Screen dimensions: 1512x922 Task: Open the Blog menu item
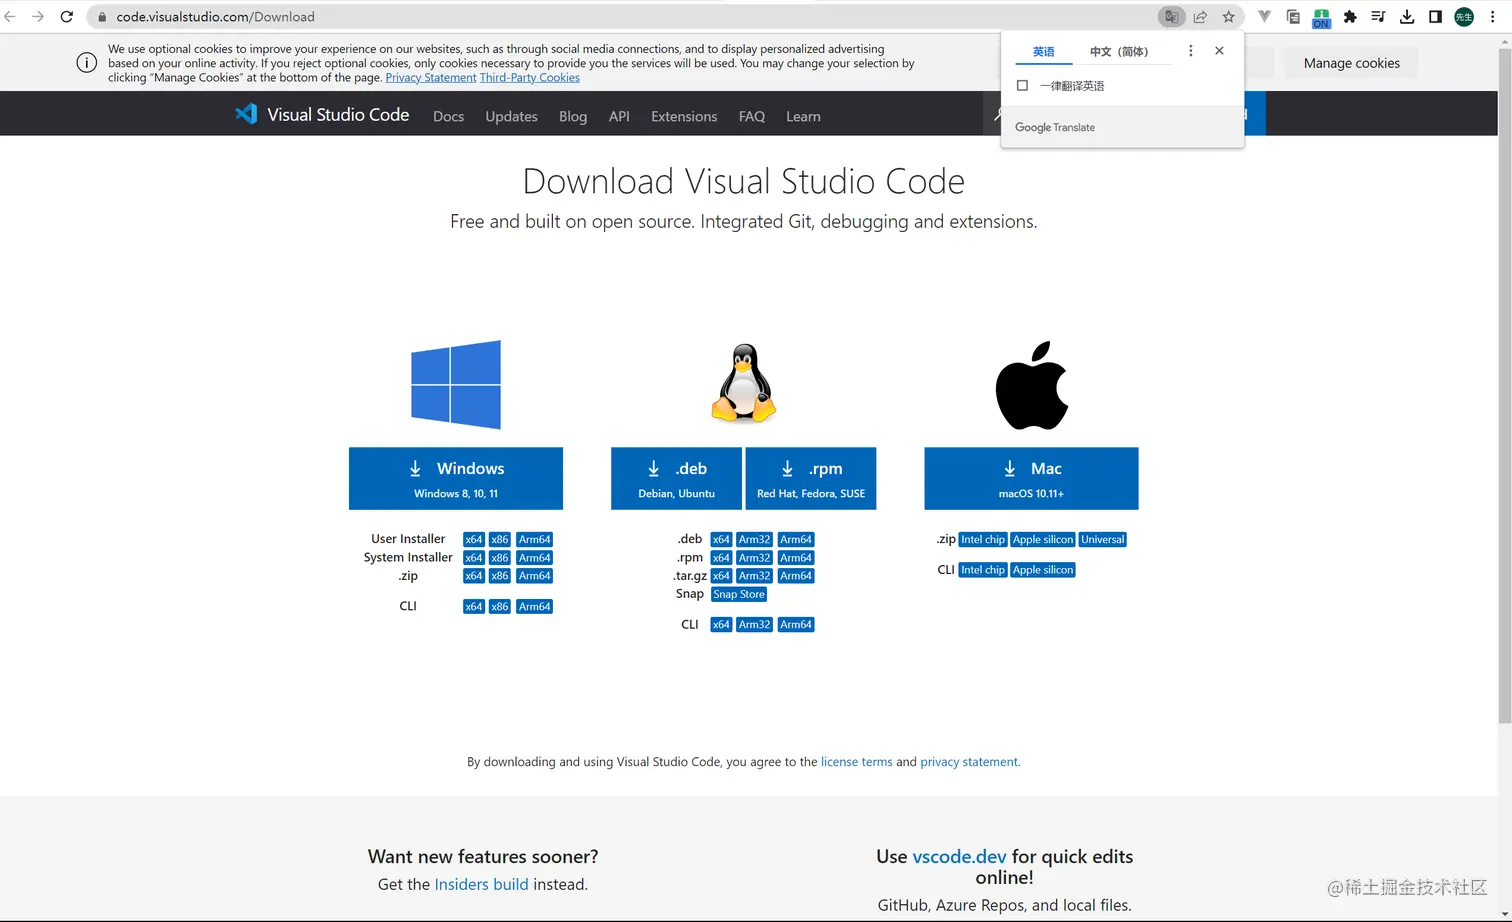coord(573,116)
